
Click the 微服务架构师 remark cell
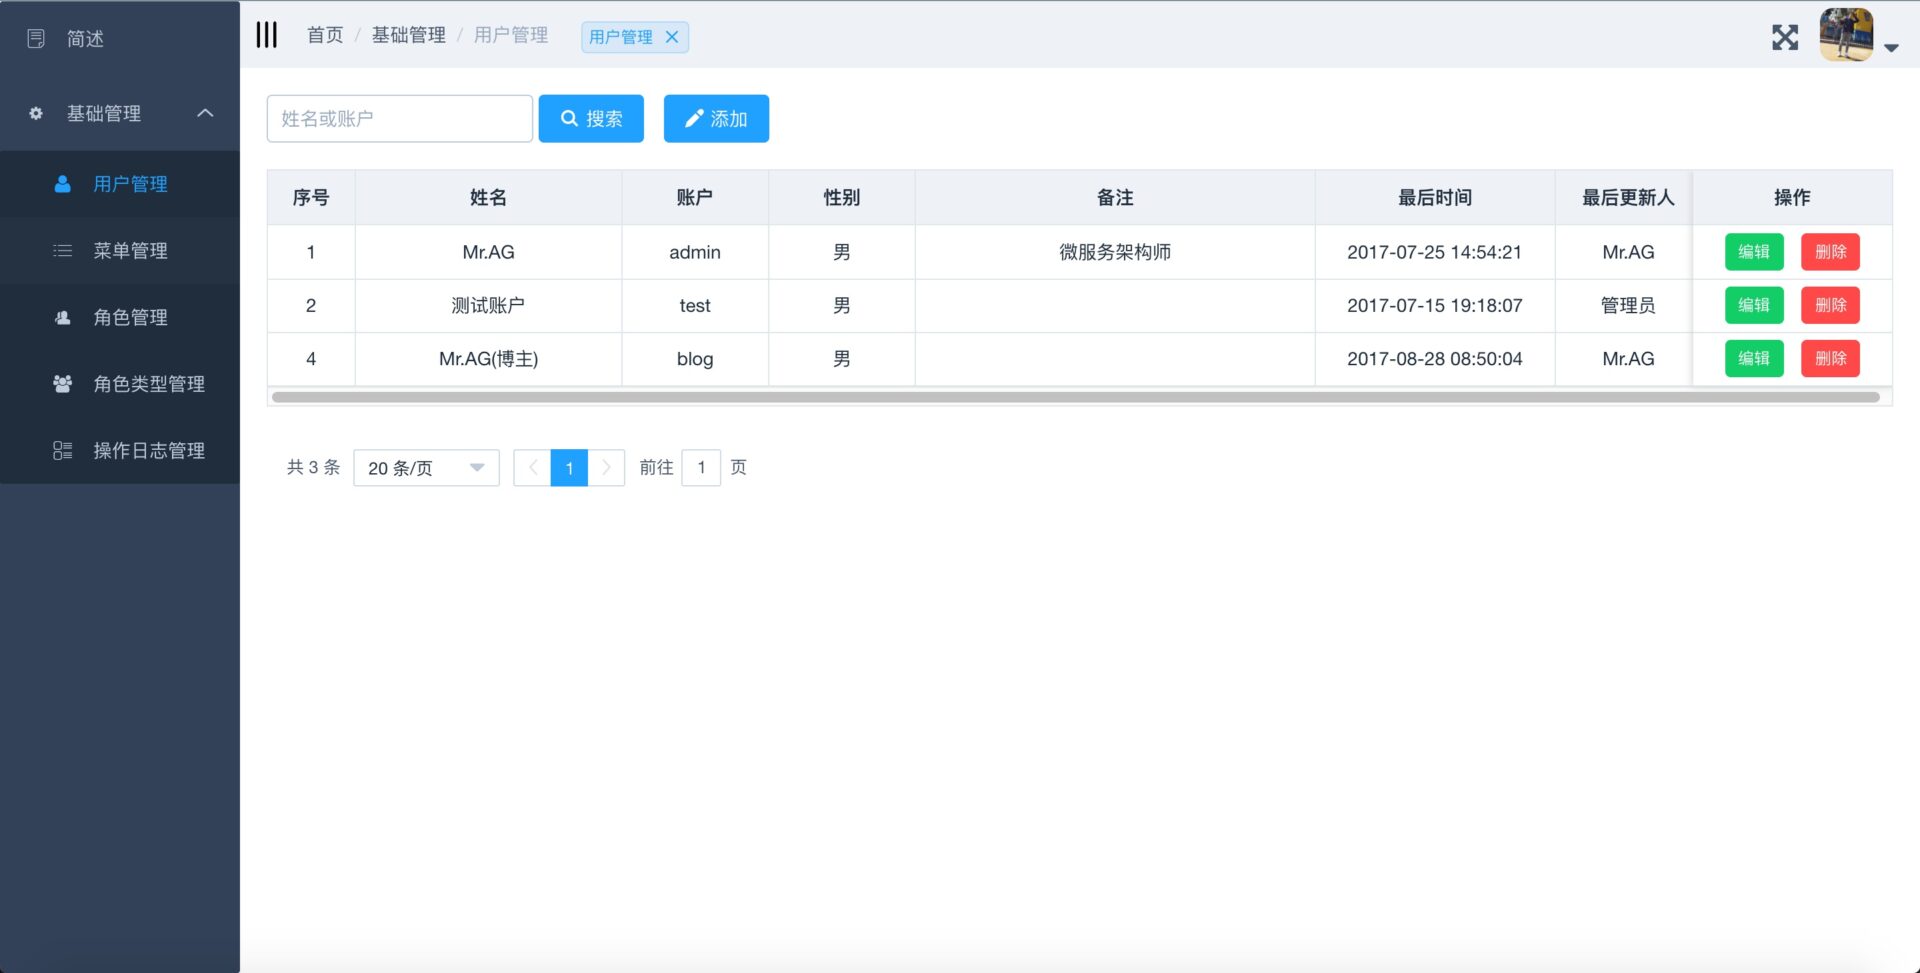1115,252
